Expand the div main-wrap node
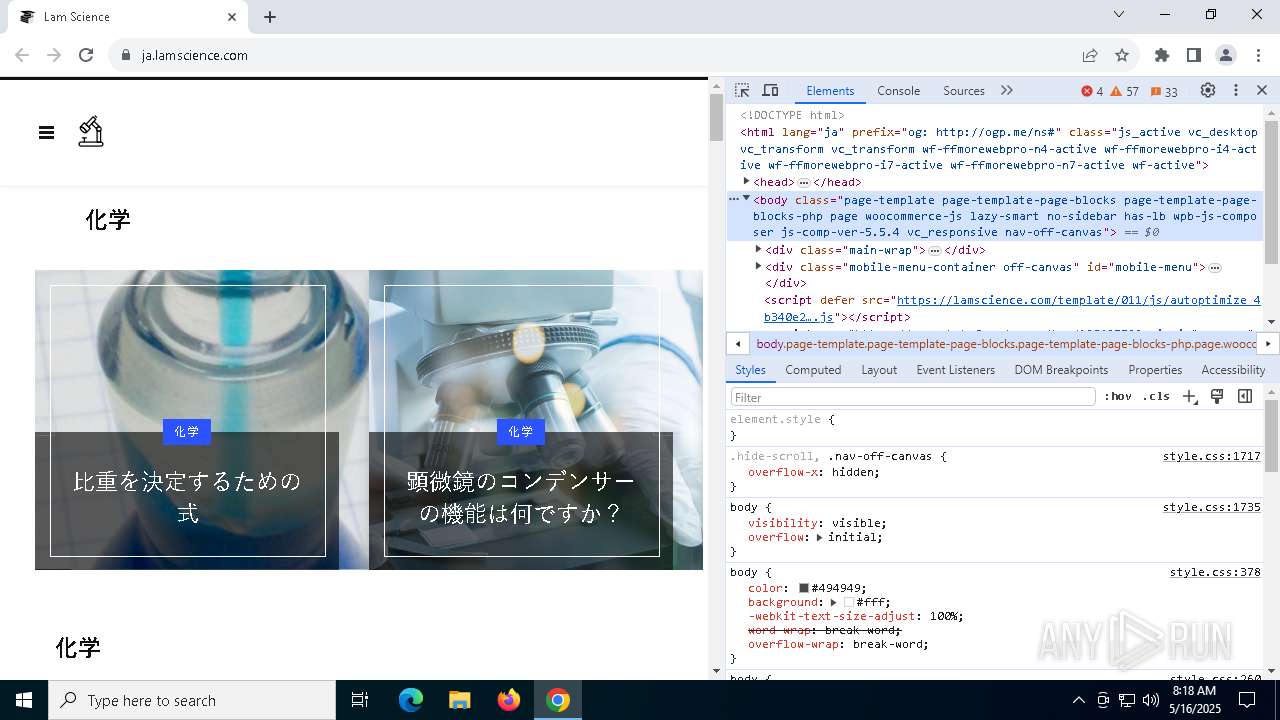 tap(758, 250)
